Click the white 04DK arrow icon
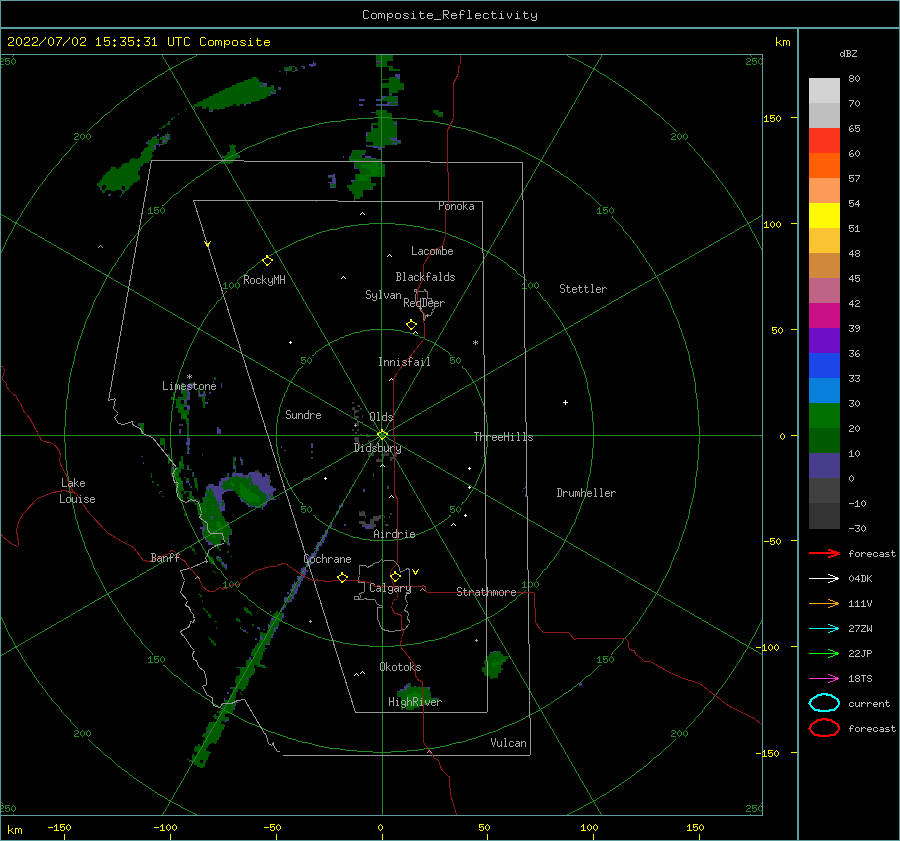The image size is (900, 841). pyautogui.click(x=824, y=579)
